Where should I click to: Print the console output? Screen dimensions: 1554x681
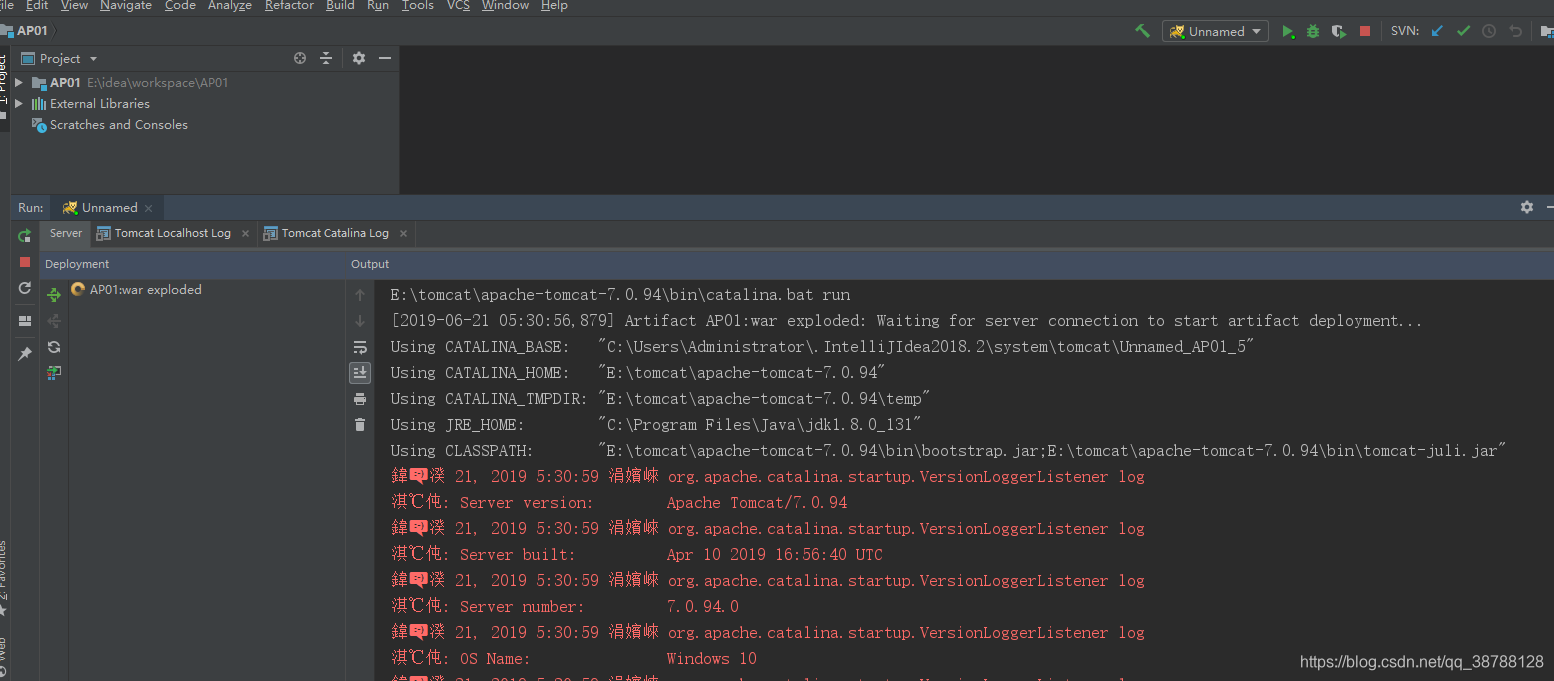[360, 399]
